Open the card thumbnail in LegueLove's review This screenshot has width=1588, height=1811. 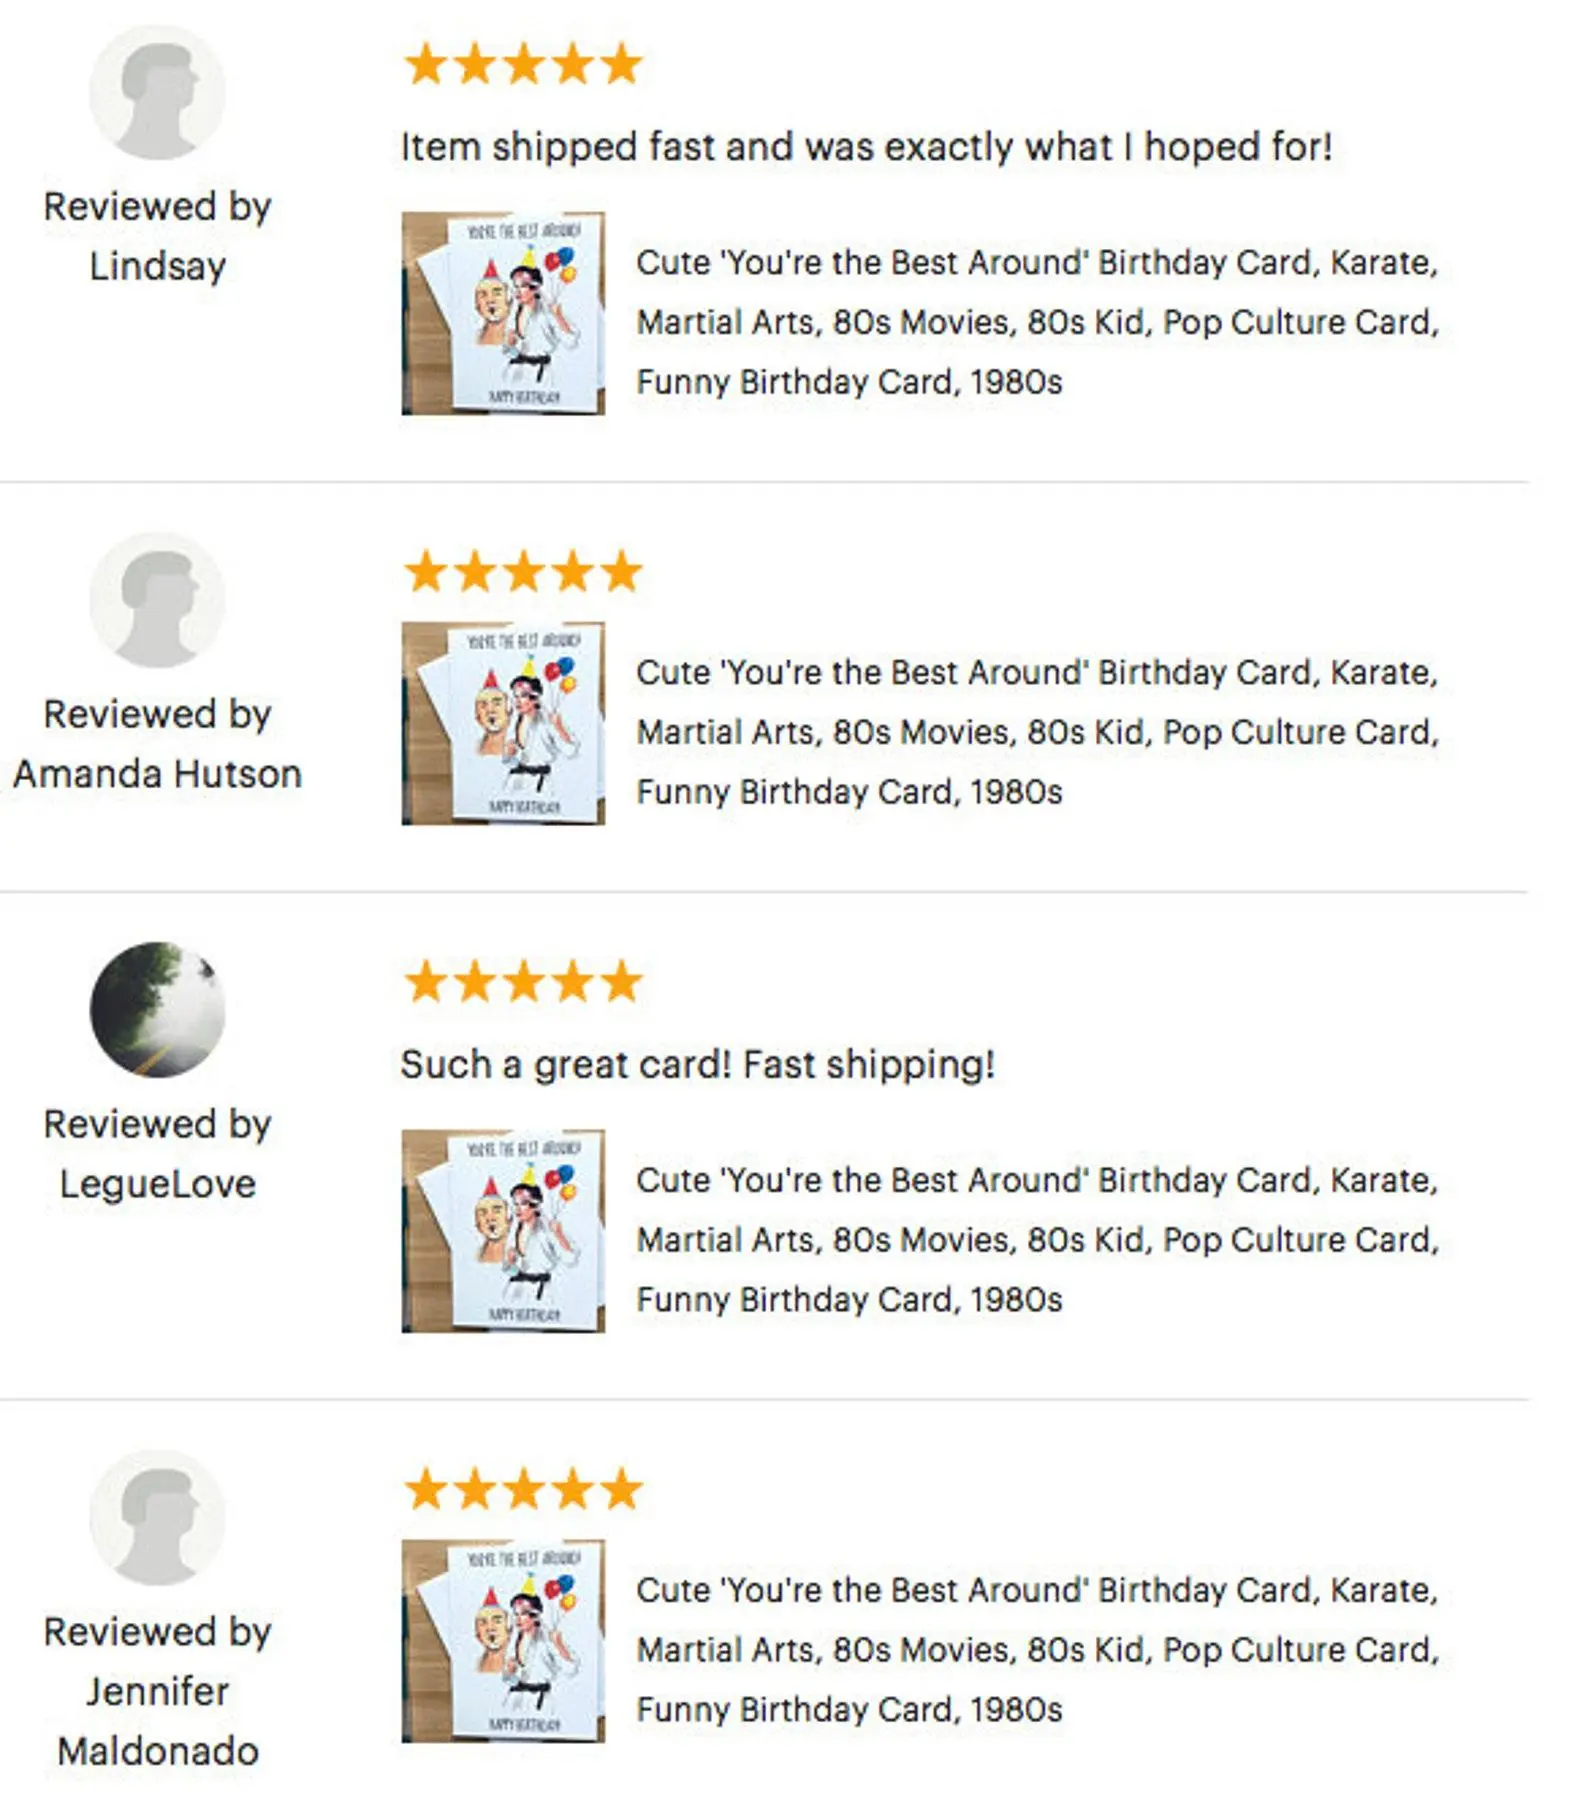pos(503,1231)
